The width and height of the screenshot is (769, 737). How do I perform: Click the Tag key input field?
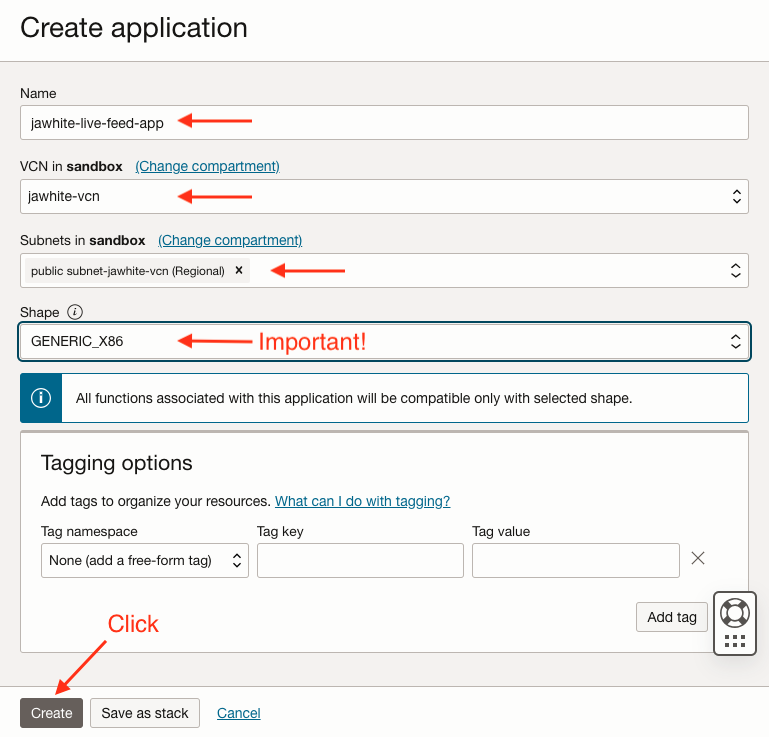point(360,560)
